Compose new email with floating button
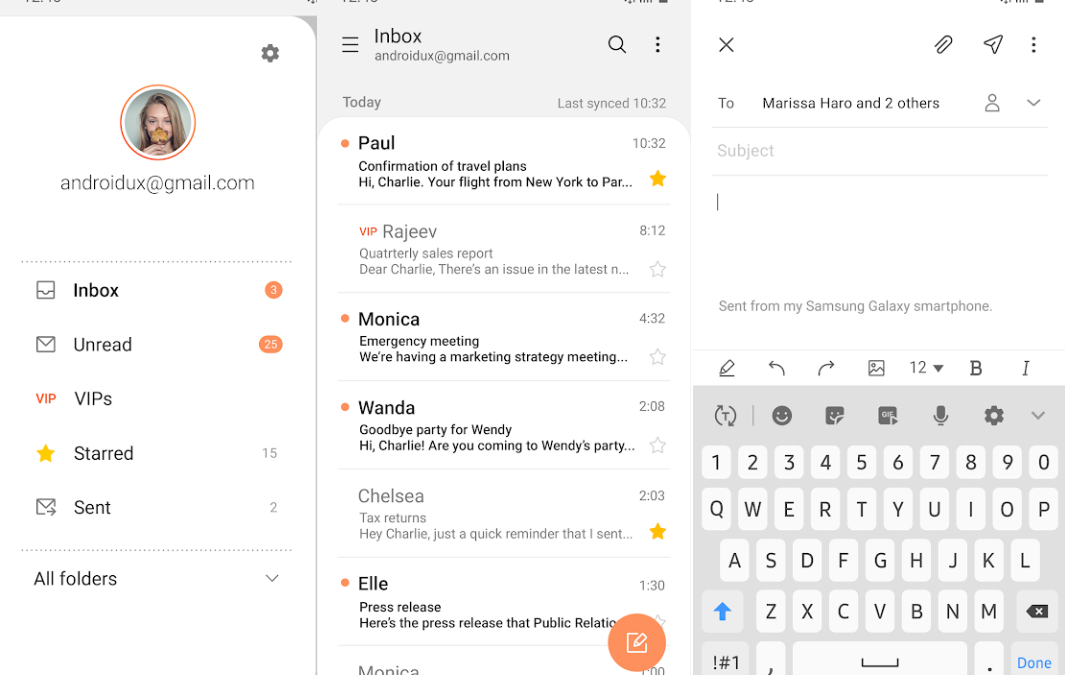The width and height of the screenshot is (1065, 675). pyautogui.click(x=636, y=642)
